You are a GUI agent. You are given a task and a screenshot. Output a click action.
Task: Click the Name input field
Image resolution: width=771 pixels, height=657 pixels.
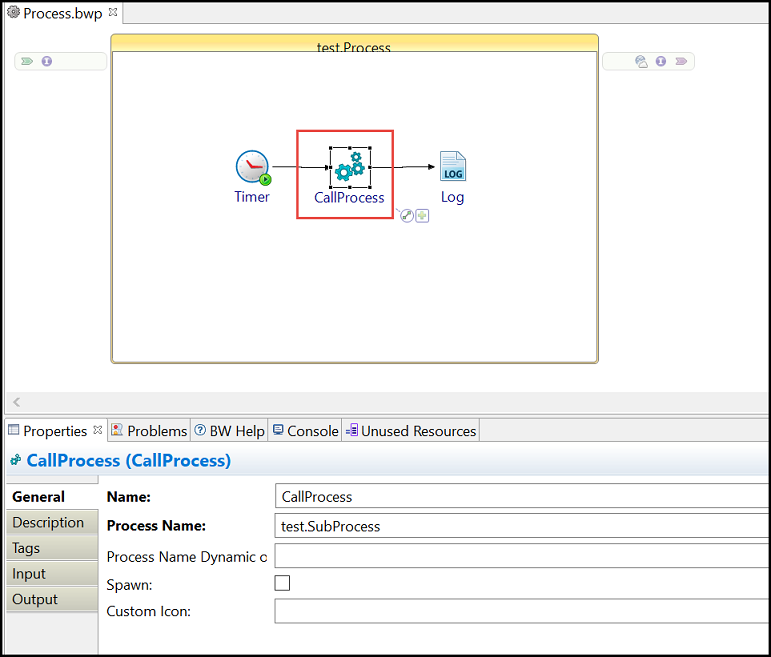coord(522,496)
